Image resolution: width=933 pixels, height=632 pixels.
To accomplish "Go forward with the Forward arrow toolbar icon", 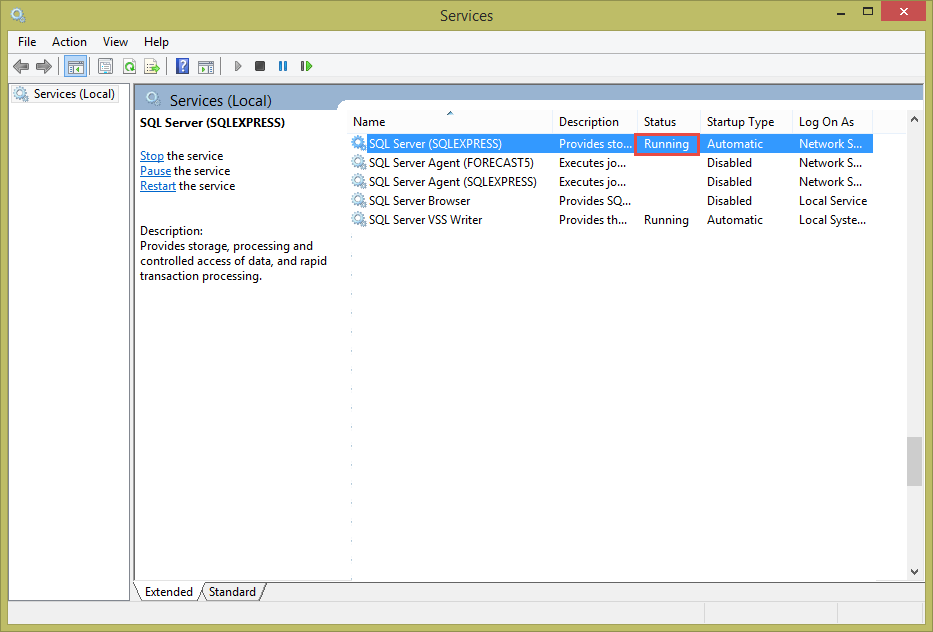I will tap(43, 66).
